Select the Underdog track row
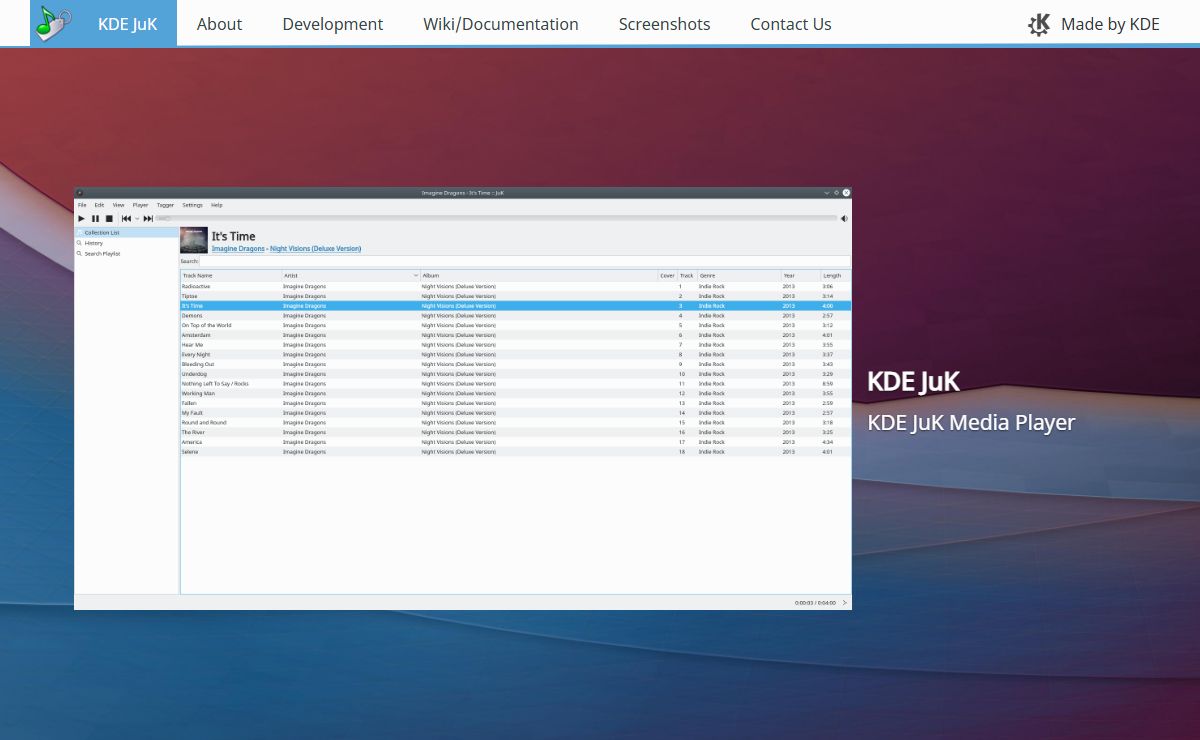The width and height of the screenshot is (1200, 740). pos(516,374)
